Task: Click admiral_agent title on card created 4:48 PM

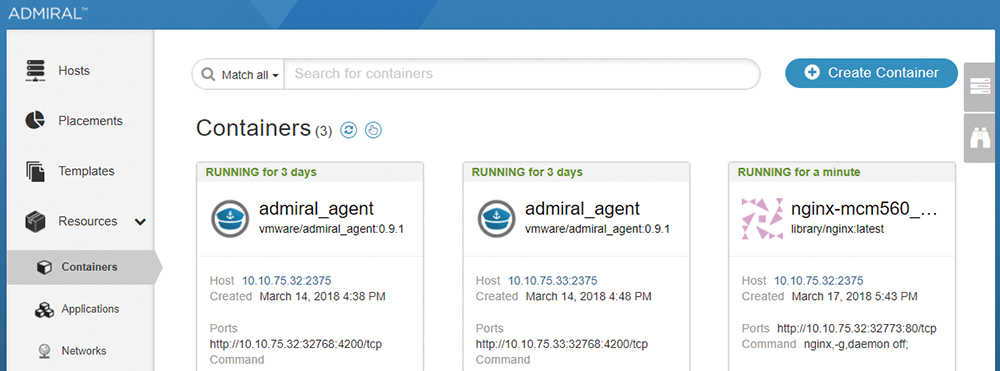Action: (x=582, y=209)
